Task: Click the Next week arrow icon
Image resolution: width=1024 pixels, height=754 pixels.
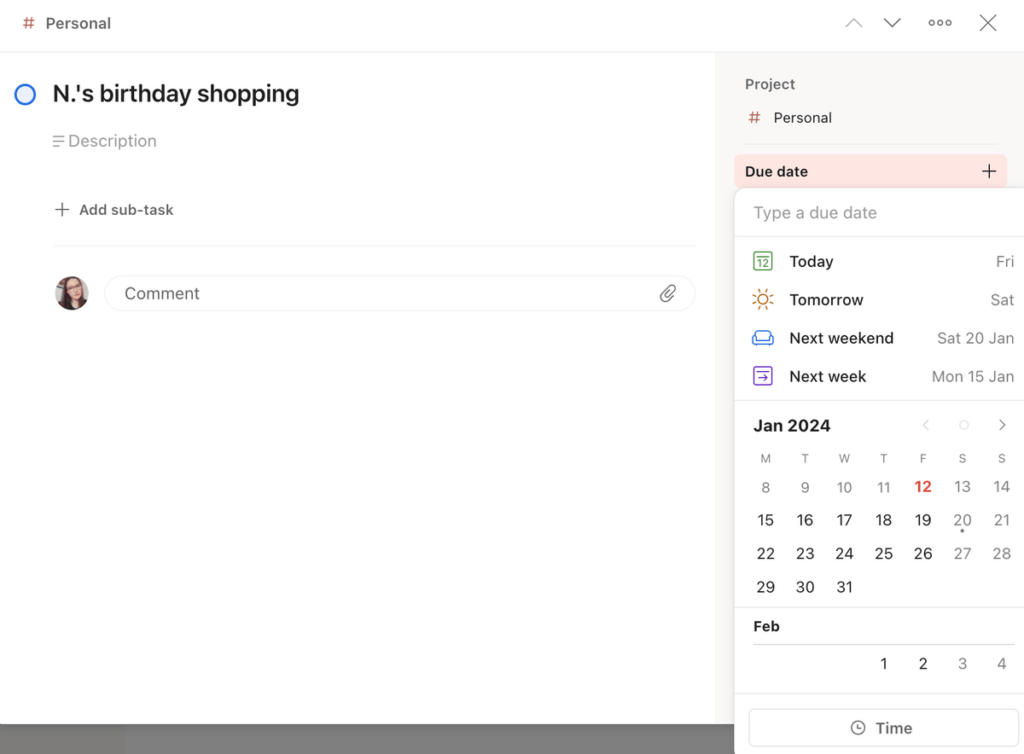Action: (x=763, y=376)
